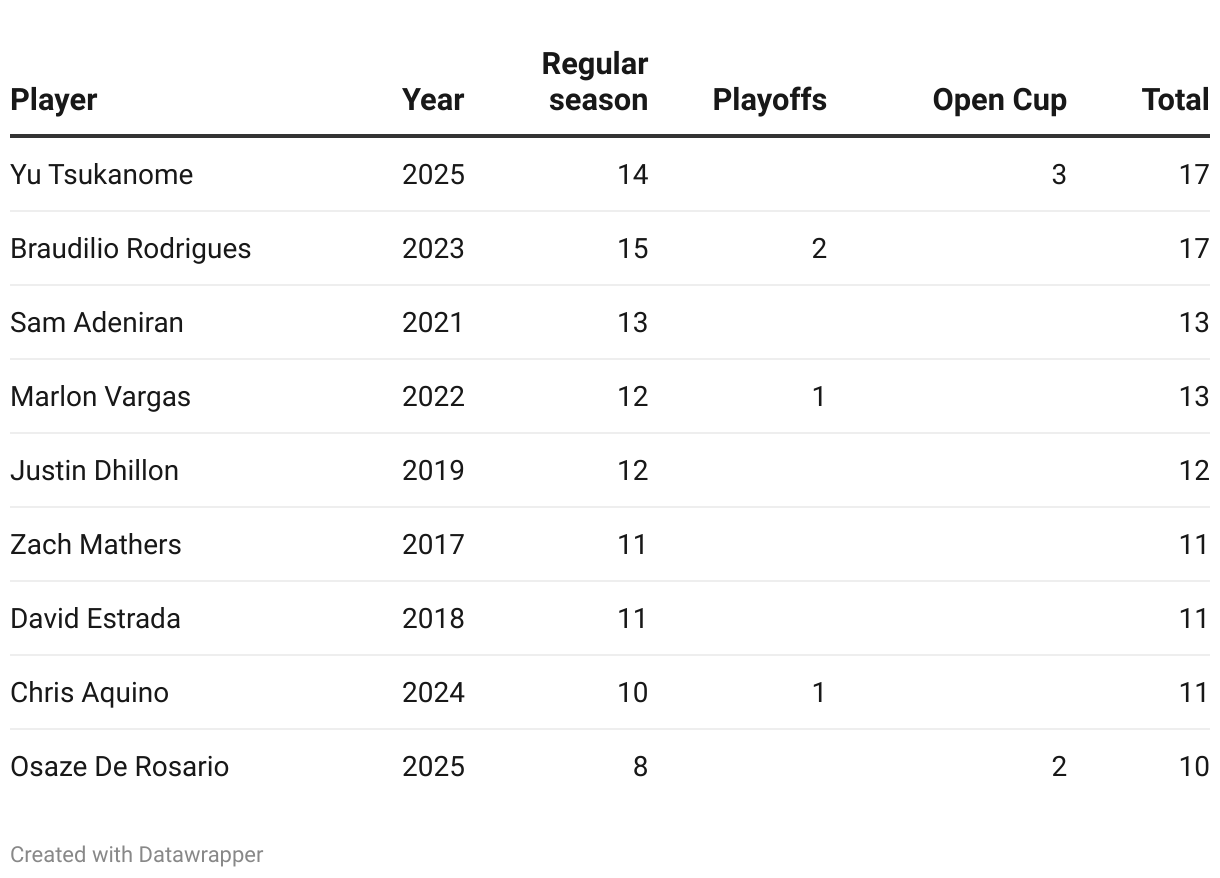
Task: Click David Estrada player name
Action: coord(96,618)
